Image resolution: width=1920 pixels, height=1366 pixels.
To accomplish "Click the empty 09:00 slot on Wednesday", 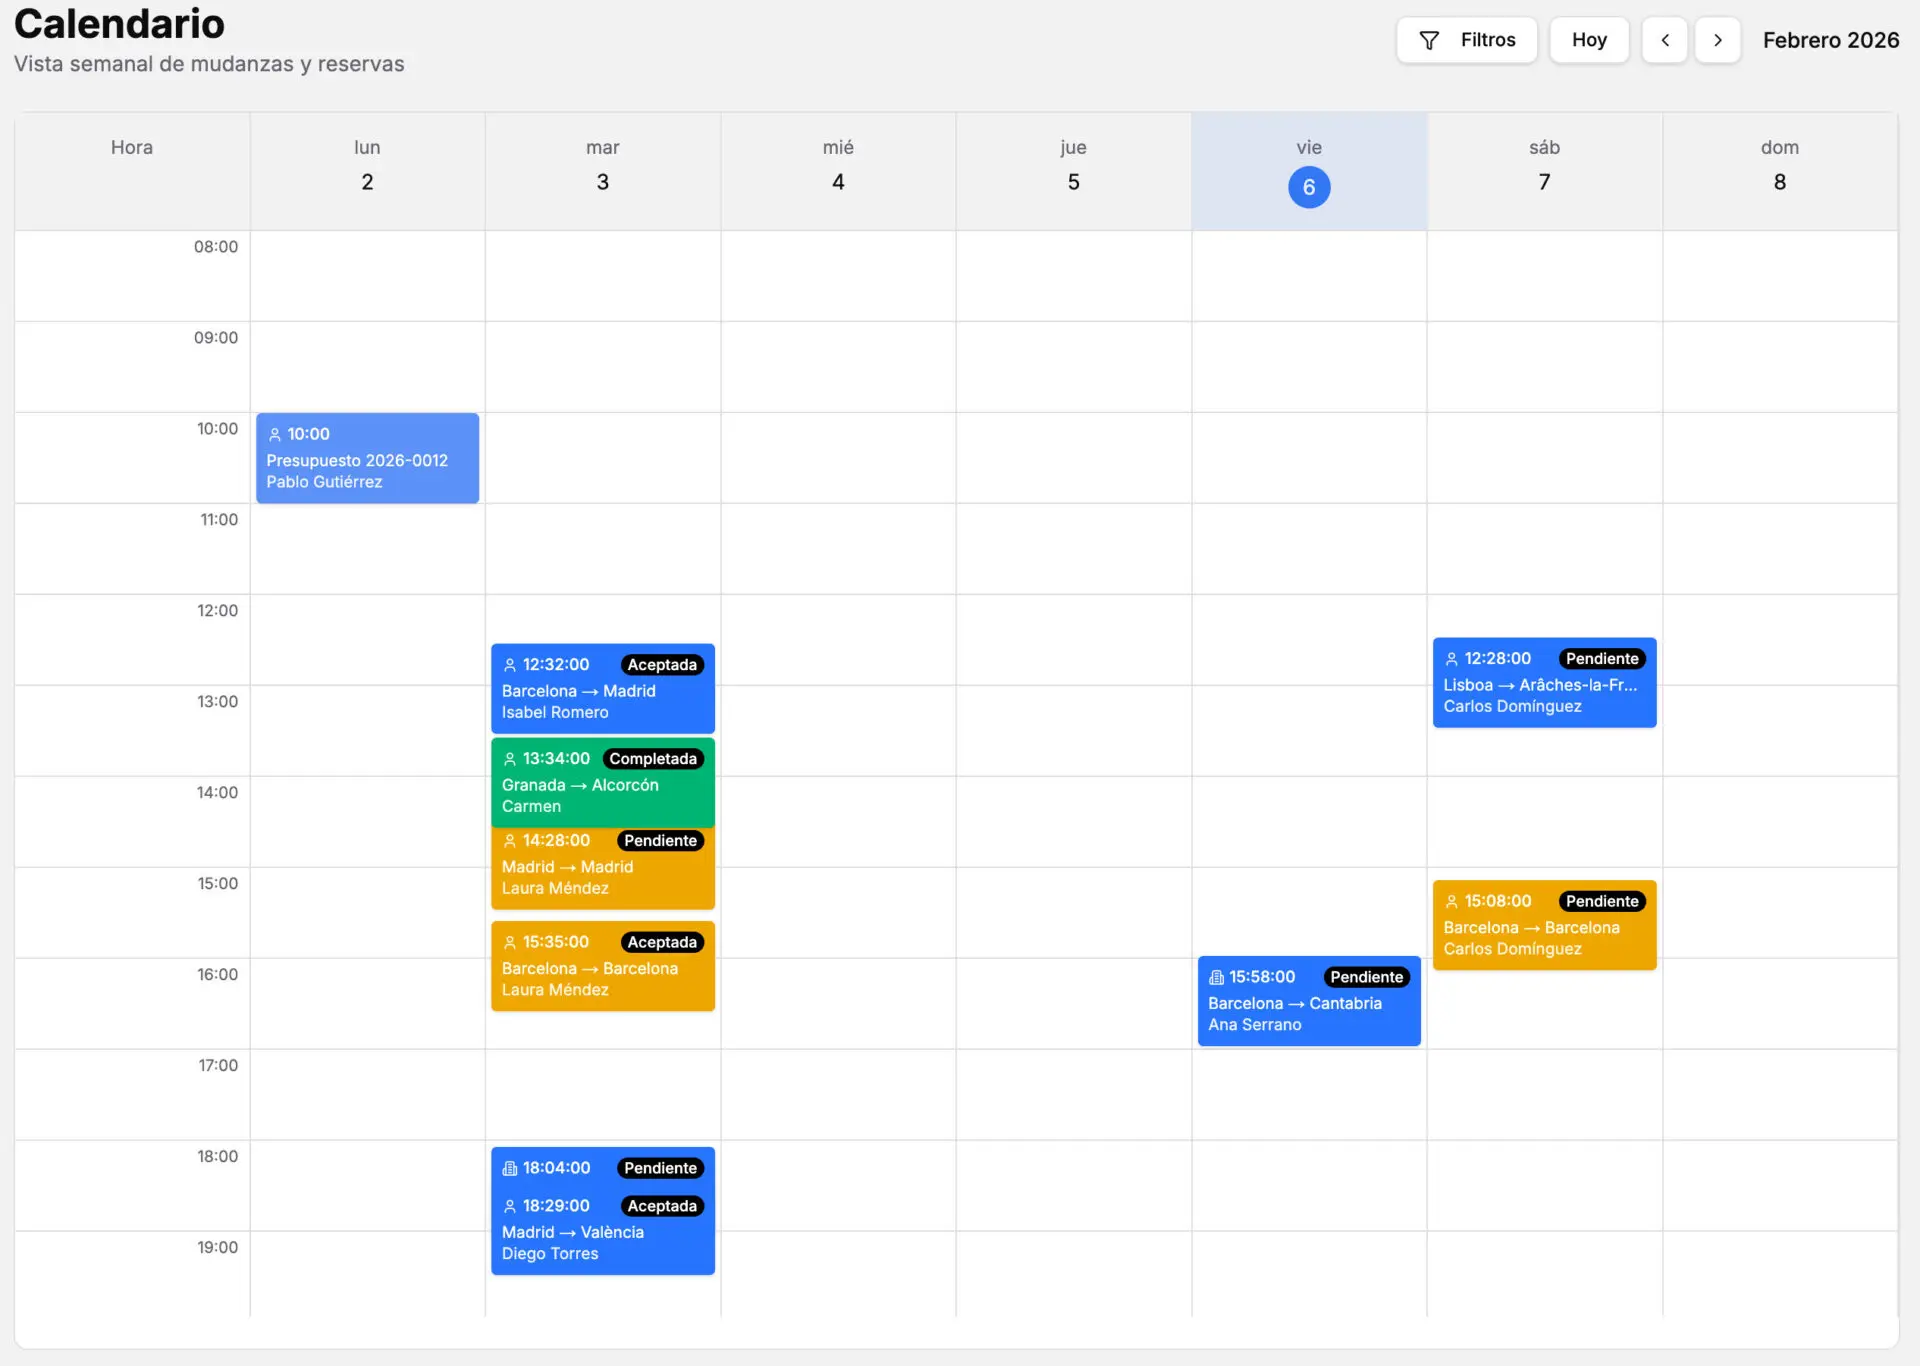I will (x=838, y=367).
